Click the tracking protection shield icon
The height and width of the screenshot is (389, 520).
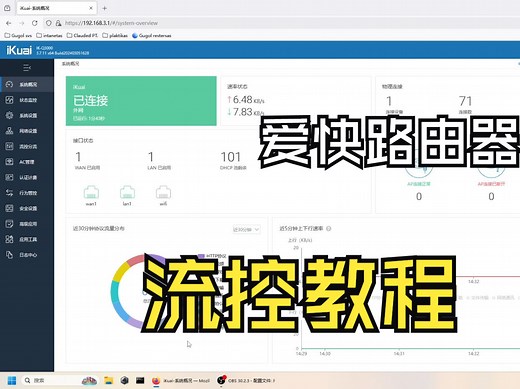[x=49, y=23]
